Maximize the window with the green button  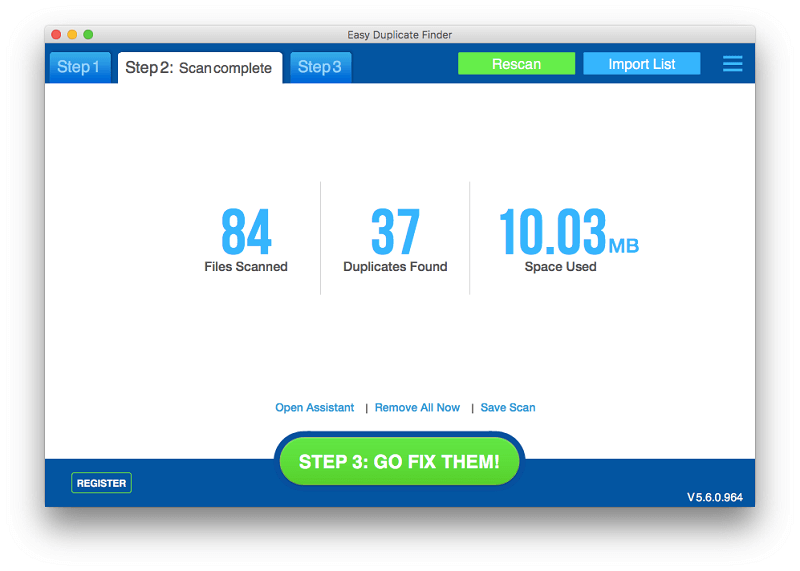click(x=88, y=34)
